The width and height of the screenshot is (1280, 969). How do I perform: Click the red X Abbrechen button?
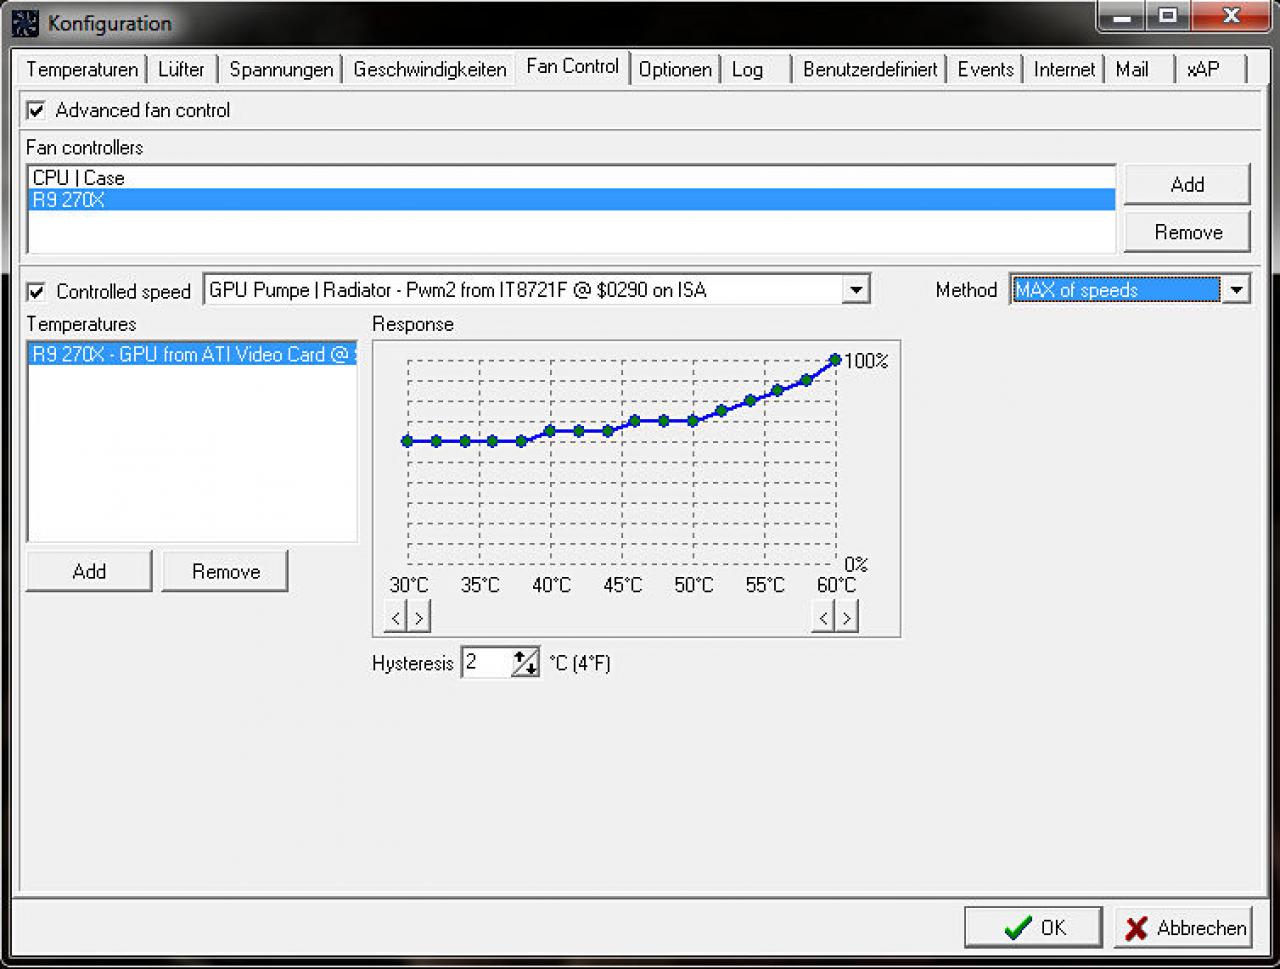[1183, 927]
